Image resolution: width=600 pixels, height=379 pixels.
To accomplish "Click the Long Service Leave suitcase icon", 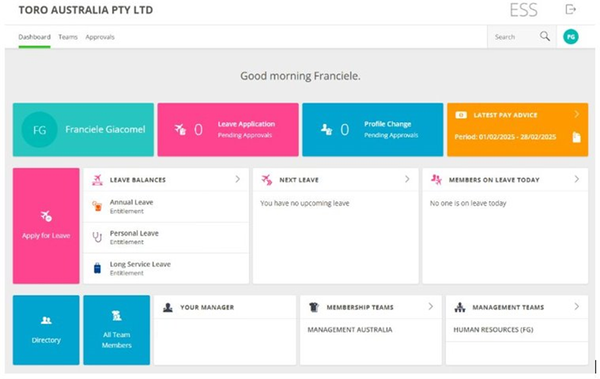I will (97, 268).
